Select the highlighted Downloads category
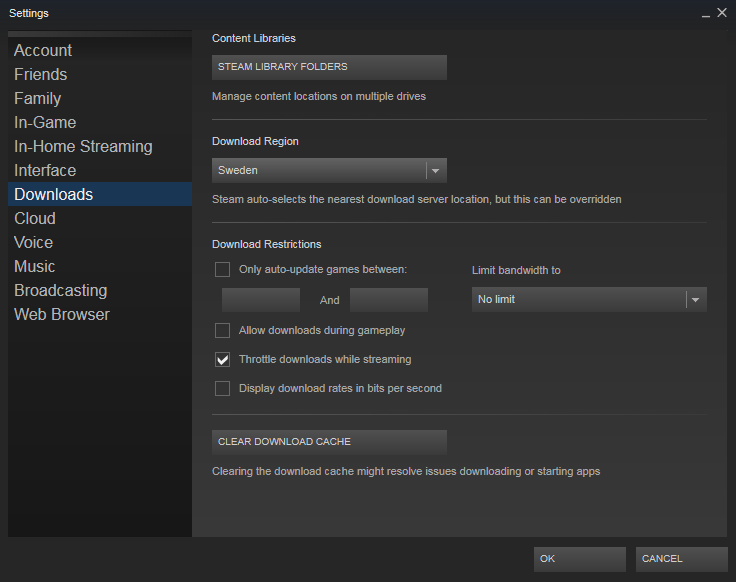The width and height of the screenshot is (736, 582). click(100, 194)
